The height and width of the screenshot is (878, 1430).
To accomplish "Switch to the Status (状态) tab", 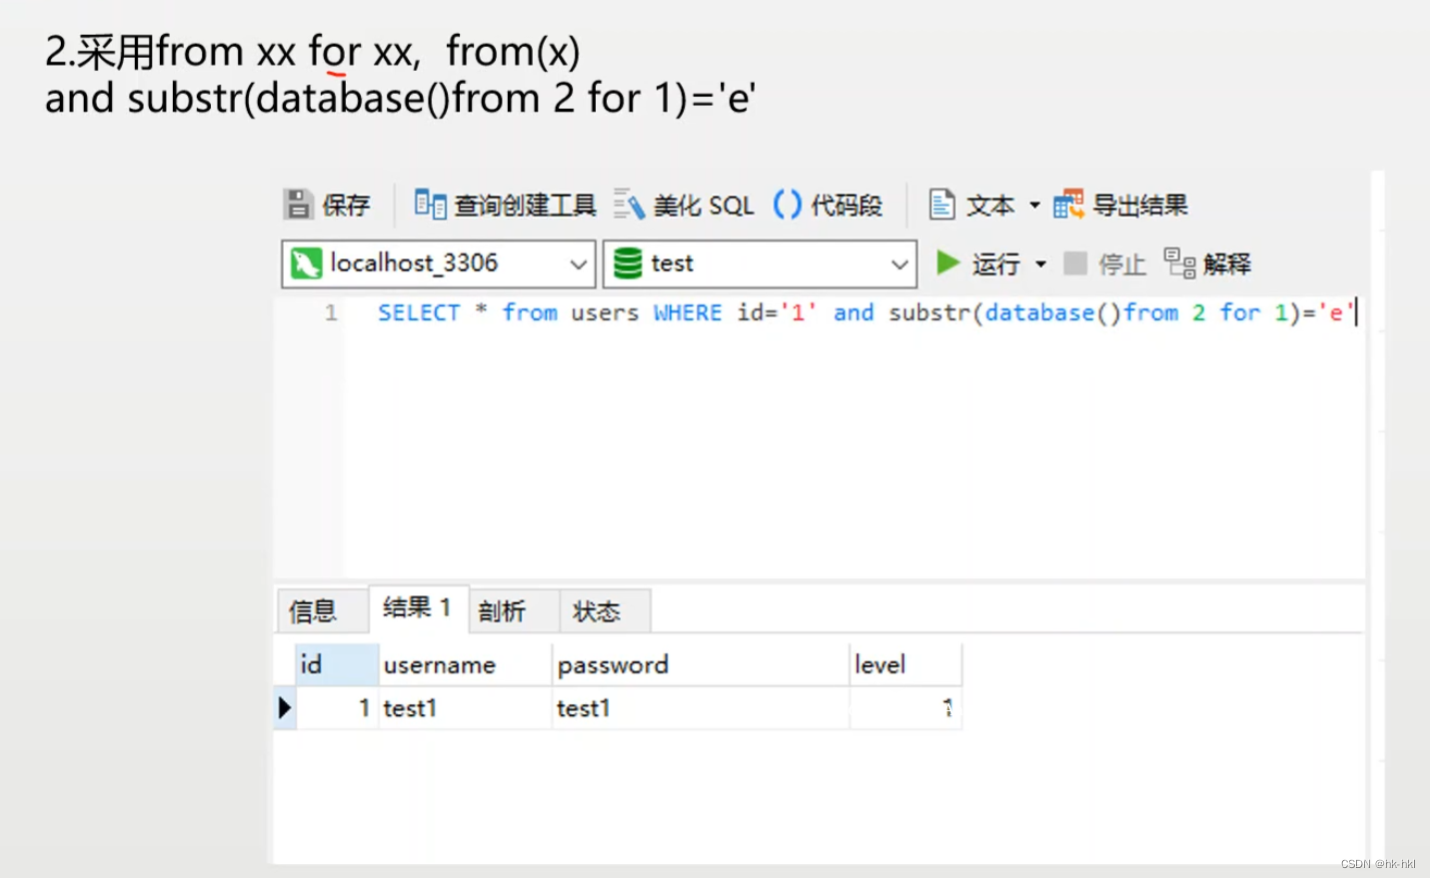I will click(605, 611).
